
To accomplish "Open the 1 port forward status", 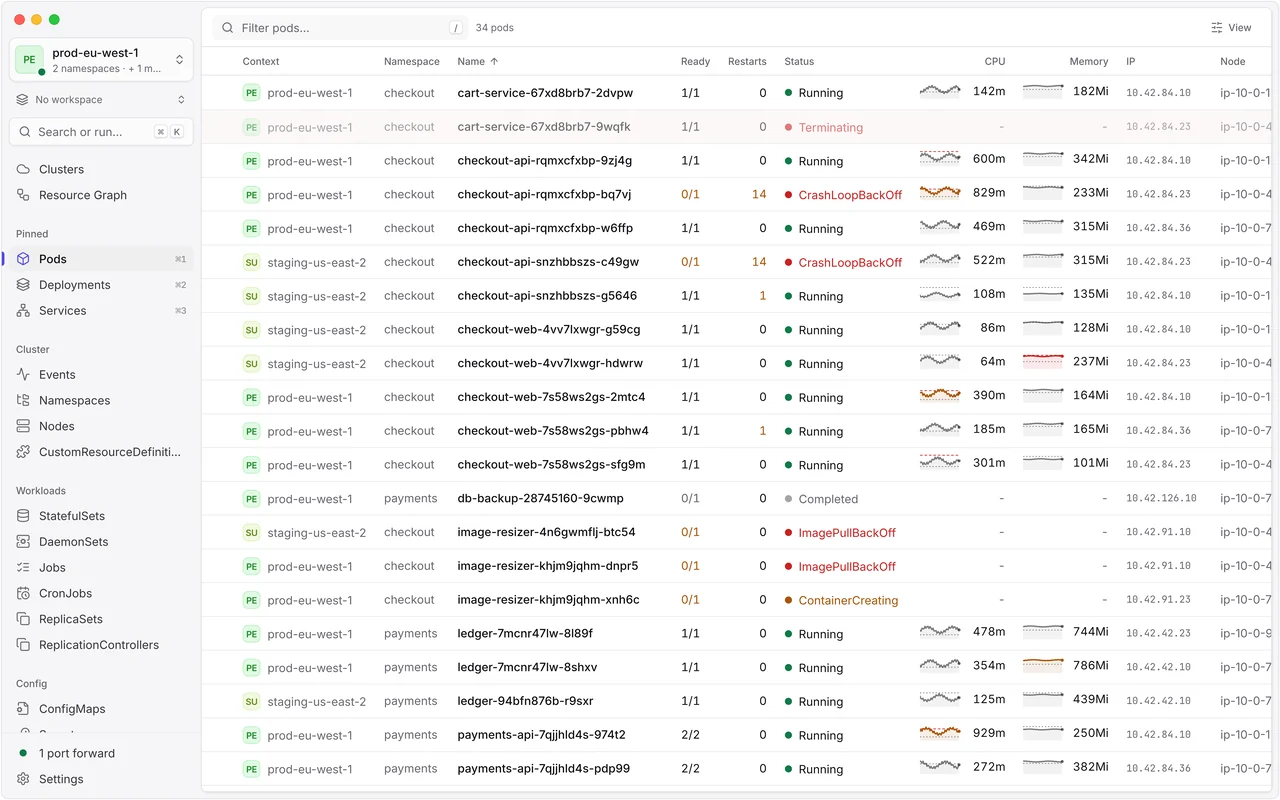I will (x=101, y=753).
